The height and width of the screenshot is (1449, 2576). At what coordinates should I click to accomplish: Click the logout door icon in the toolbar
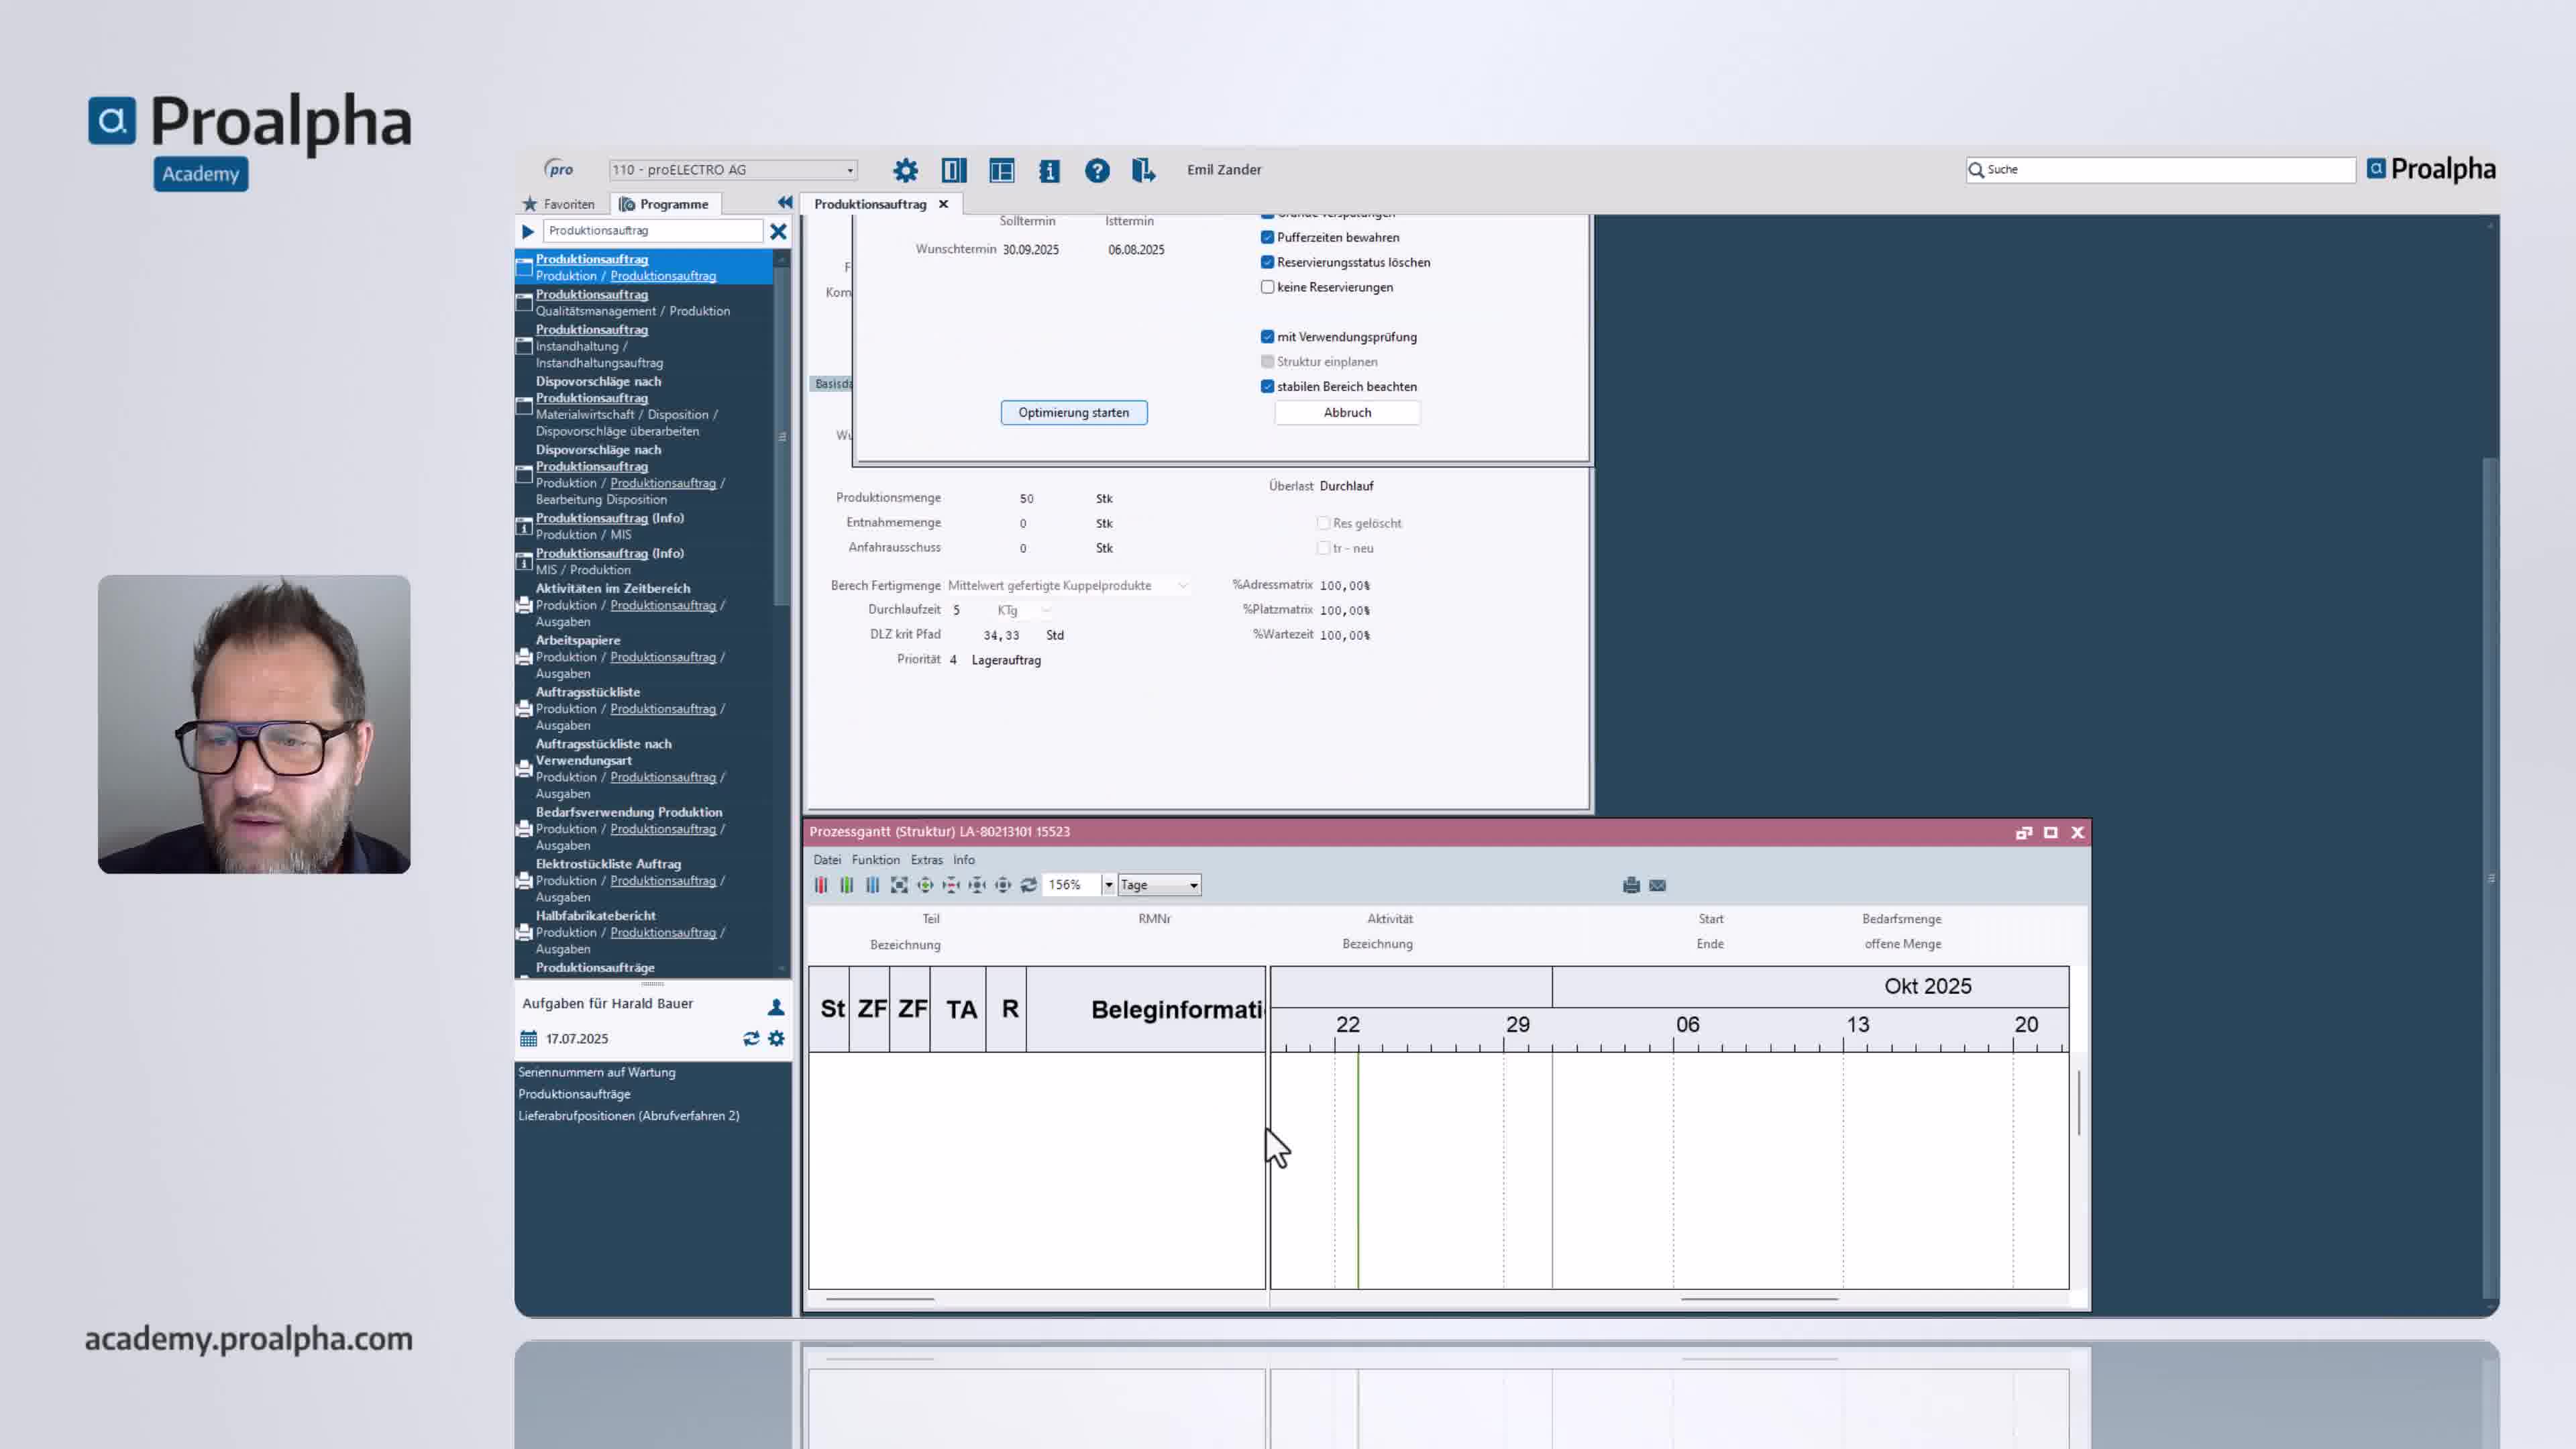pos(1143,170)
